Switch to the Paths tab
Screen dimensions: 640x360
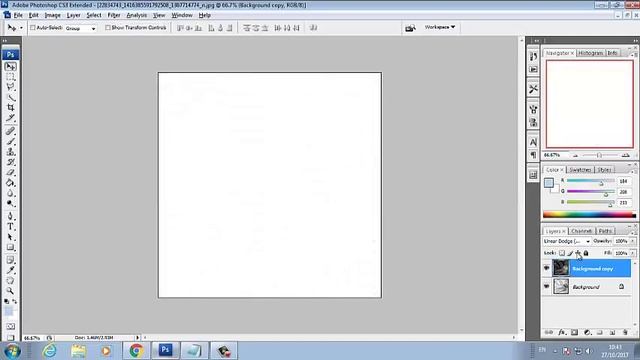pyautogui.click(x=606, y=231)
